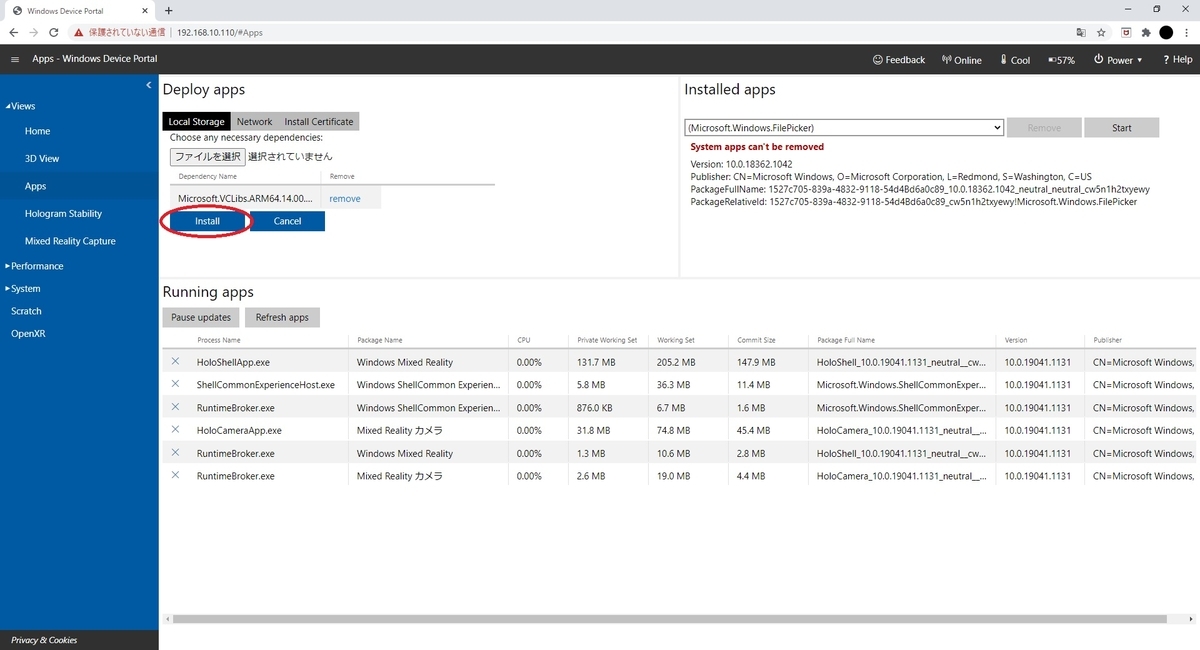Click the Online network status indicator

[962, 60]
